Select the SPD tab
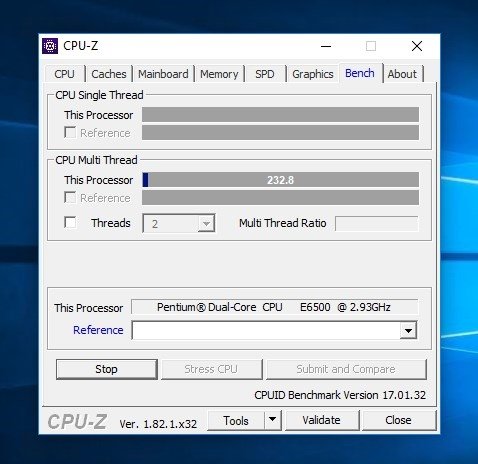The image size is (478, 464). [265, 74]
